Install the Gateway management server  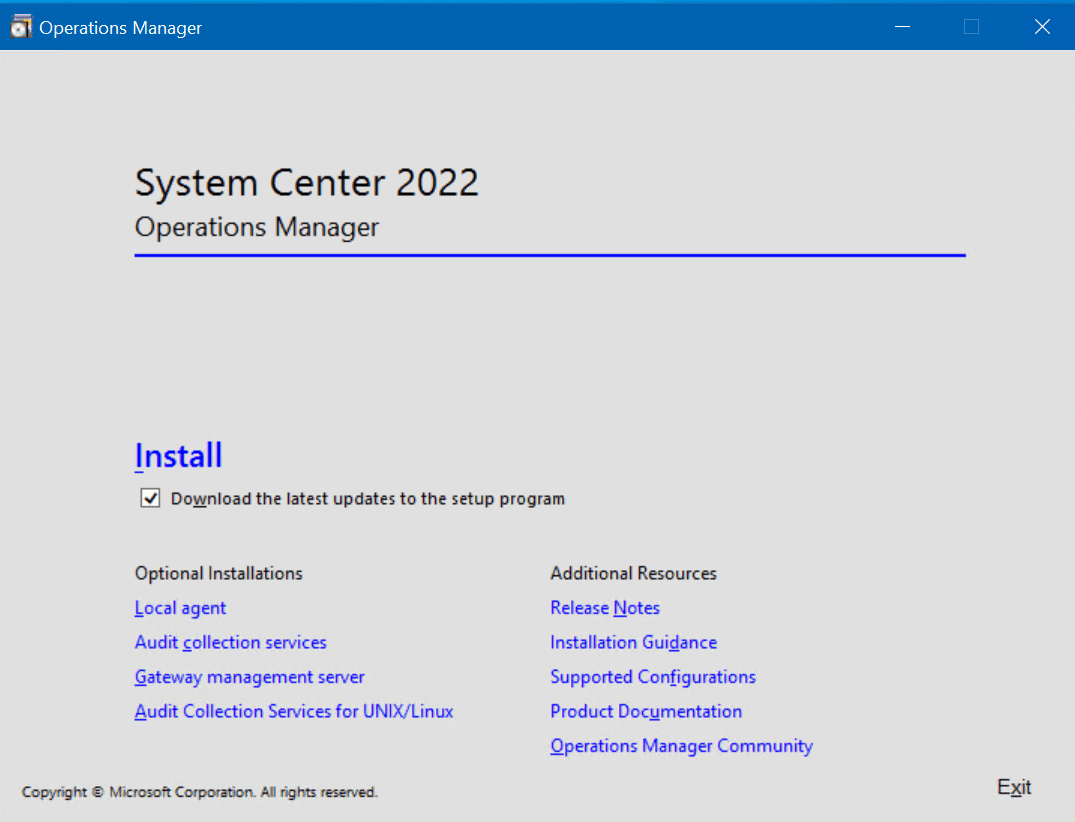click(249, 677)
